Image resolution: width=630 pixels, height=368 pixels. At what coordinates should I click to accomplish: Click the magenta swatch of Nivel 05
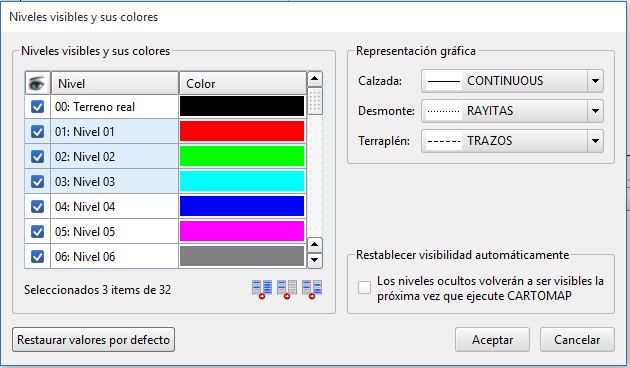(x=242, y=231)
